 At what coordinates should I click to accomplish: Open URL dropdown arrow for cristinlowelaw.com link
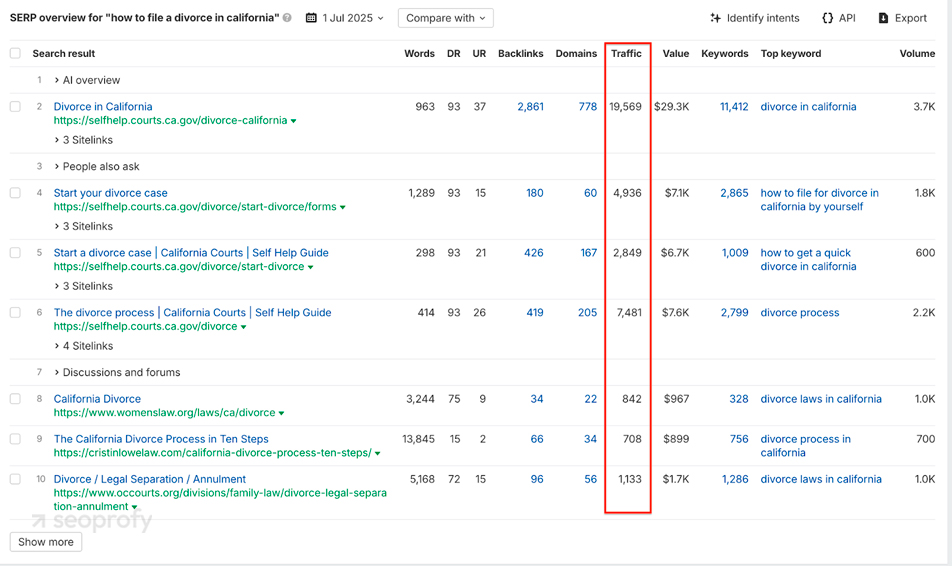[x=378, y=453]
